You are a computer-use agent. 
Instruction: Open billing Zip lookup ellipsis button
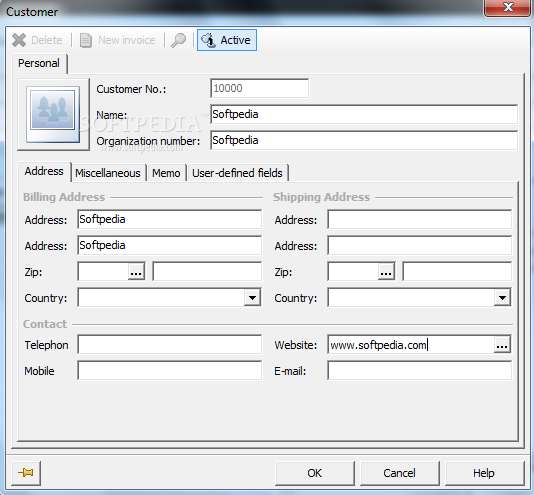click(136, 272)
